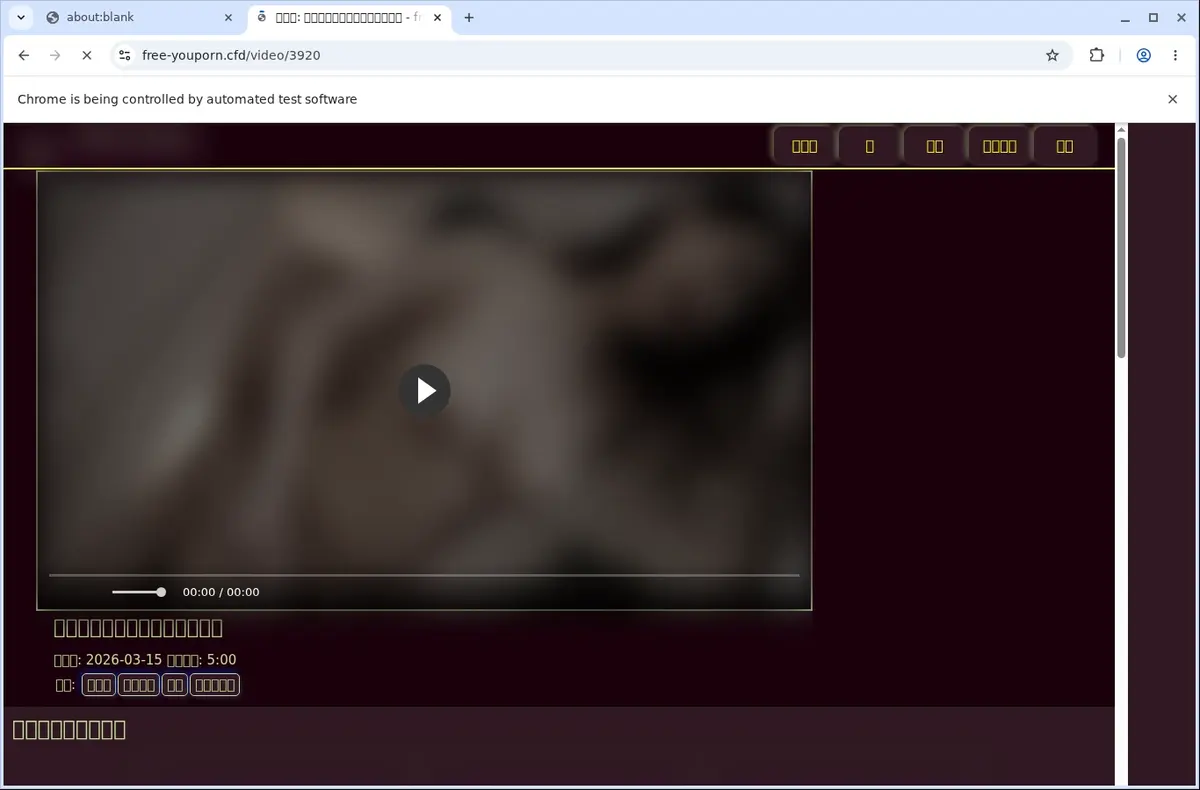Click the scrollbar up arrow
The image size is (1200, 790).
point(1121,129)
